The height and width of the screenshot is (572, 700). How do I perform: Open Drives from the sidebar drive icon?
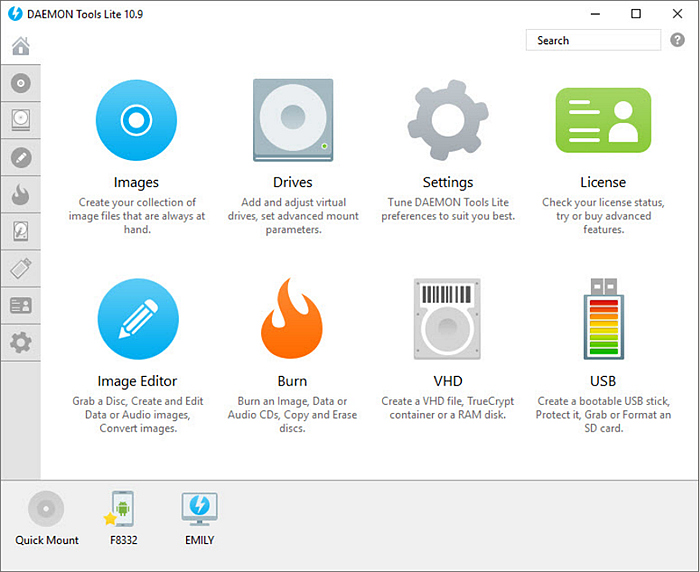click(x=21, y=120)
